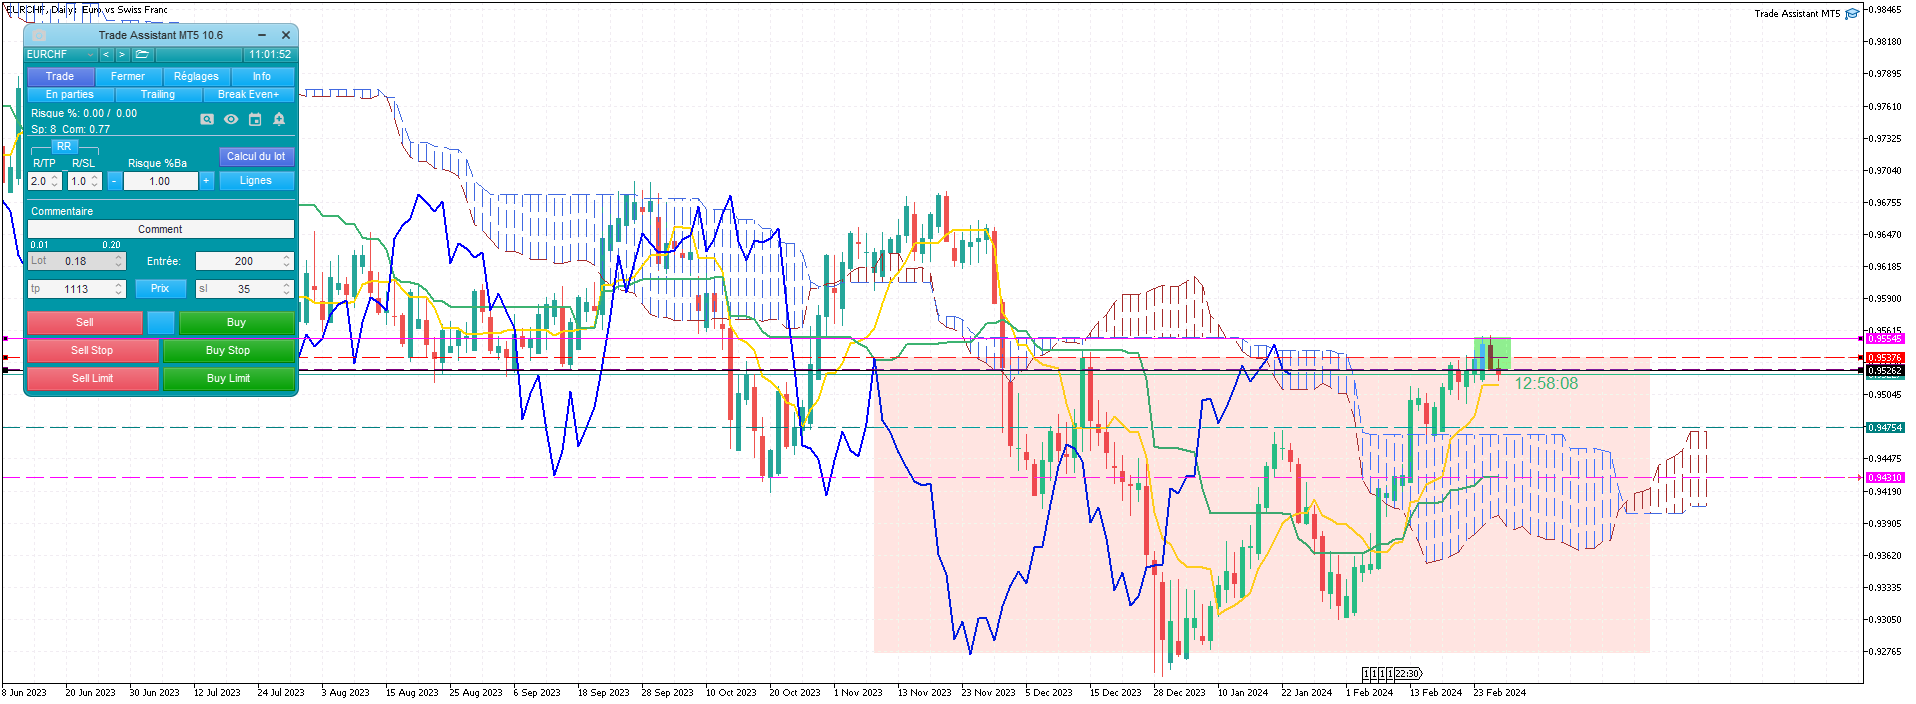
Task: Select the Trailing tab
Action: pyautogui.click(x=158, y=94)
